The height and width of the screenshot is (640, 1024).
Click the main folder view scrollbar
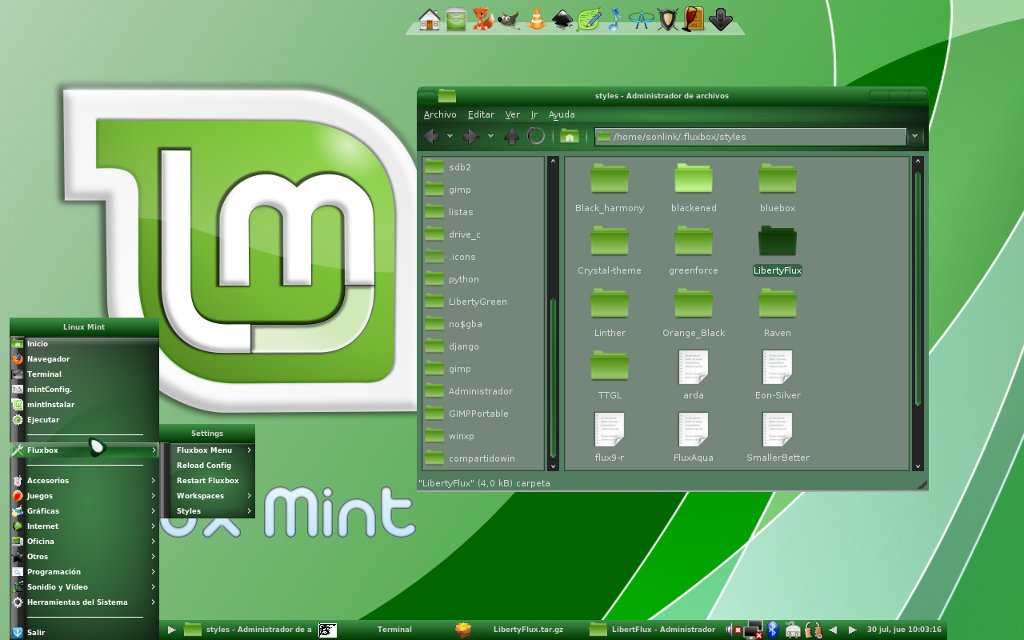918,313
